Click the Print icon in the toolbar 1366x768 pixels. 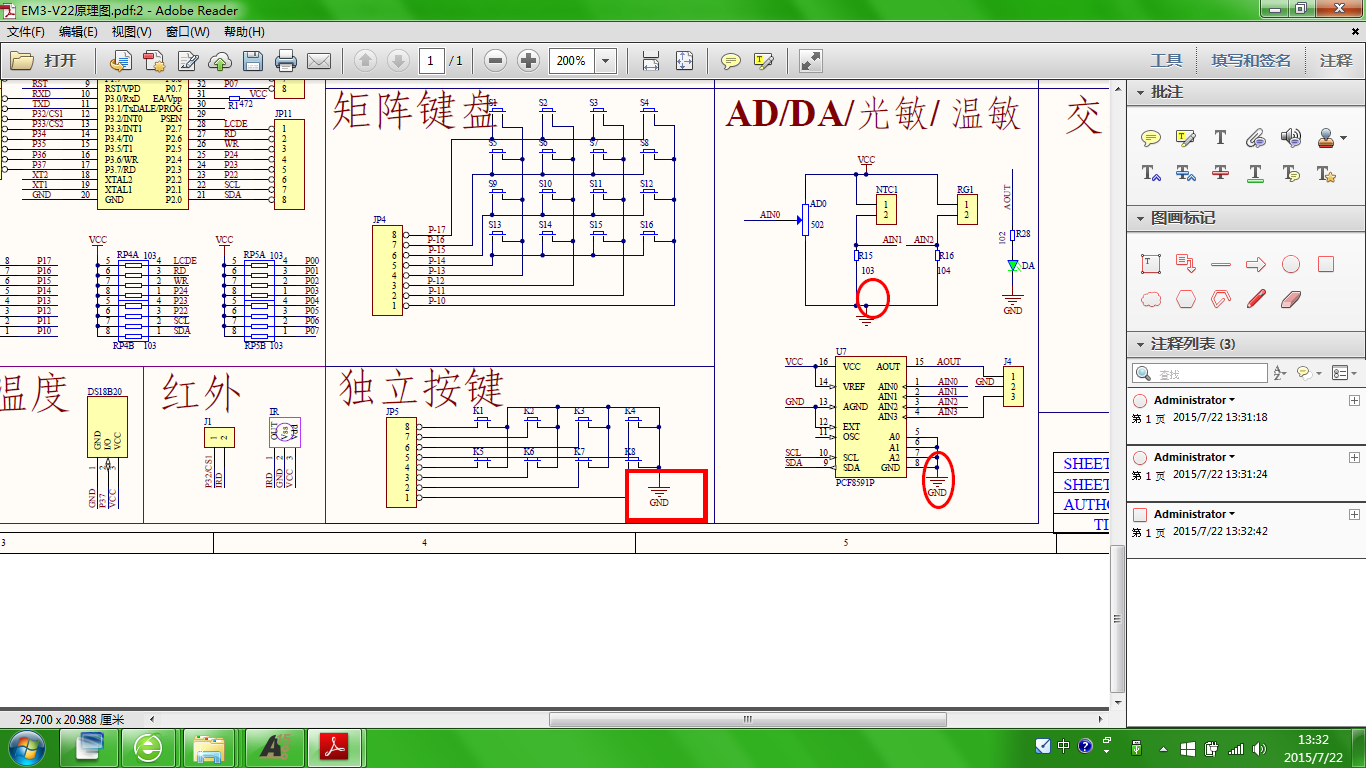tap(286, 61)
